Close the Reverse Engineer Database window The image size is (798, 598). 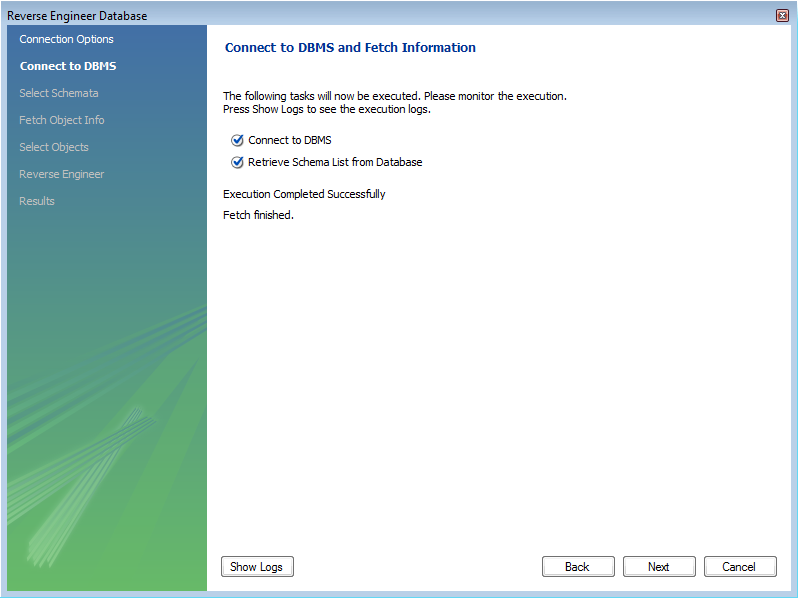pyautogui.click(x=782, y=16)
